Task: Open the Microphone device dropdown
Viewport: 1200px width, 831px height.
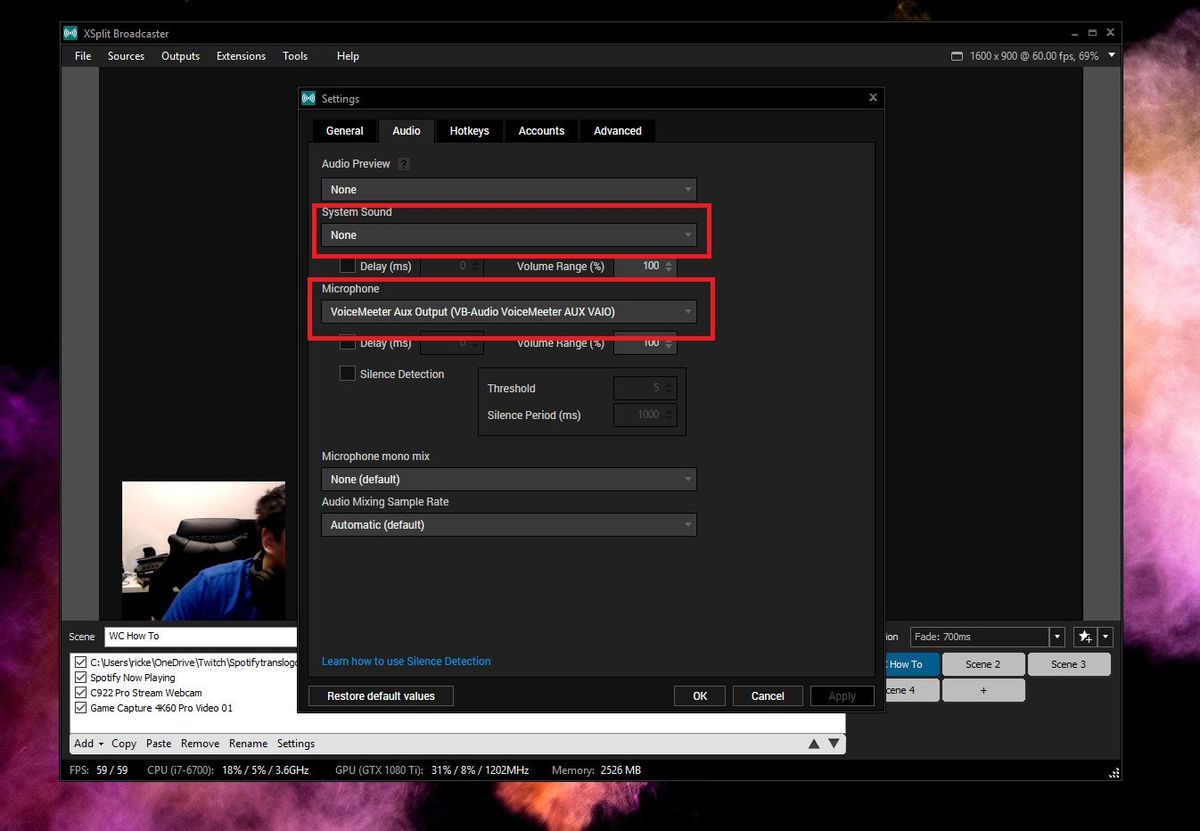Action: click(509, 311)
